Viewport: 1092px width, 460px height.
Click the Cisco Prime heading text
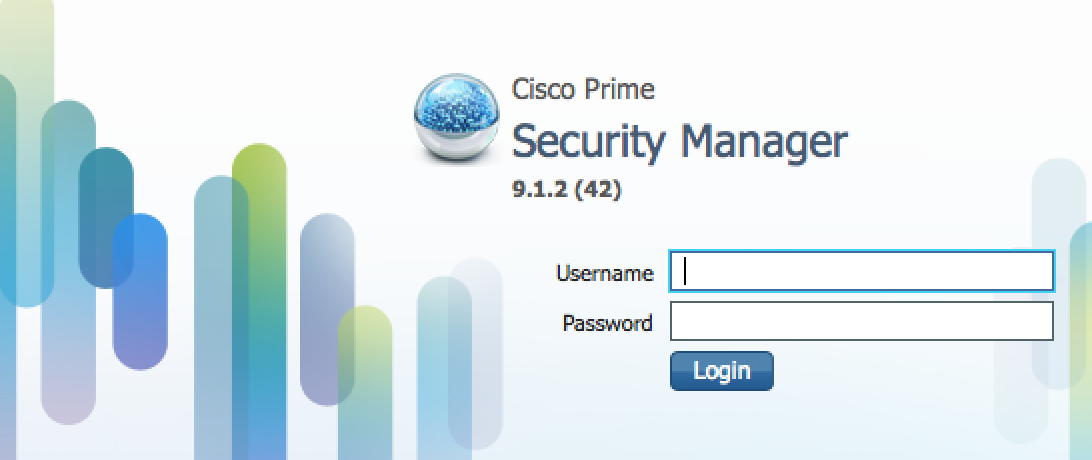click(583, 89)
